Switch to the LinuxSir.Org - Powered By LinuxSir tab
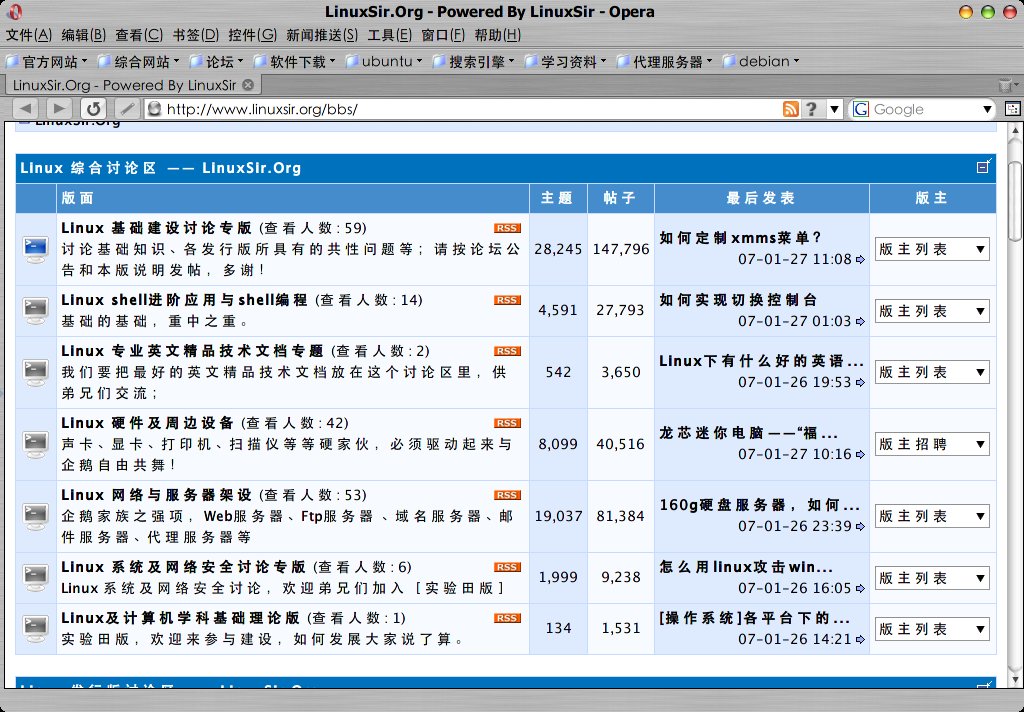 pos(133,85)
